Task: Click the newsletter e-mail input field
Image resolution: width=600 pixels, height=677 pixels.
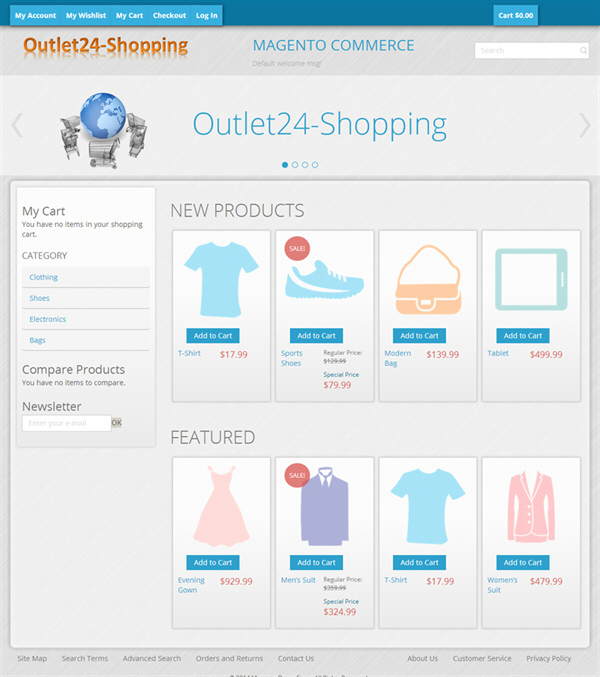Action: coord(67,423)
